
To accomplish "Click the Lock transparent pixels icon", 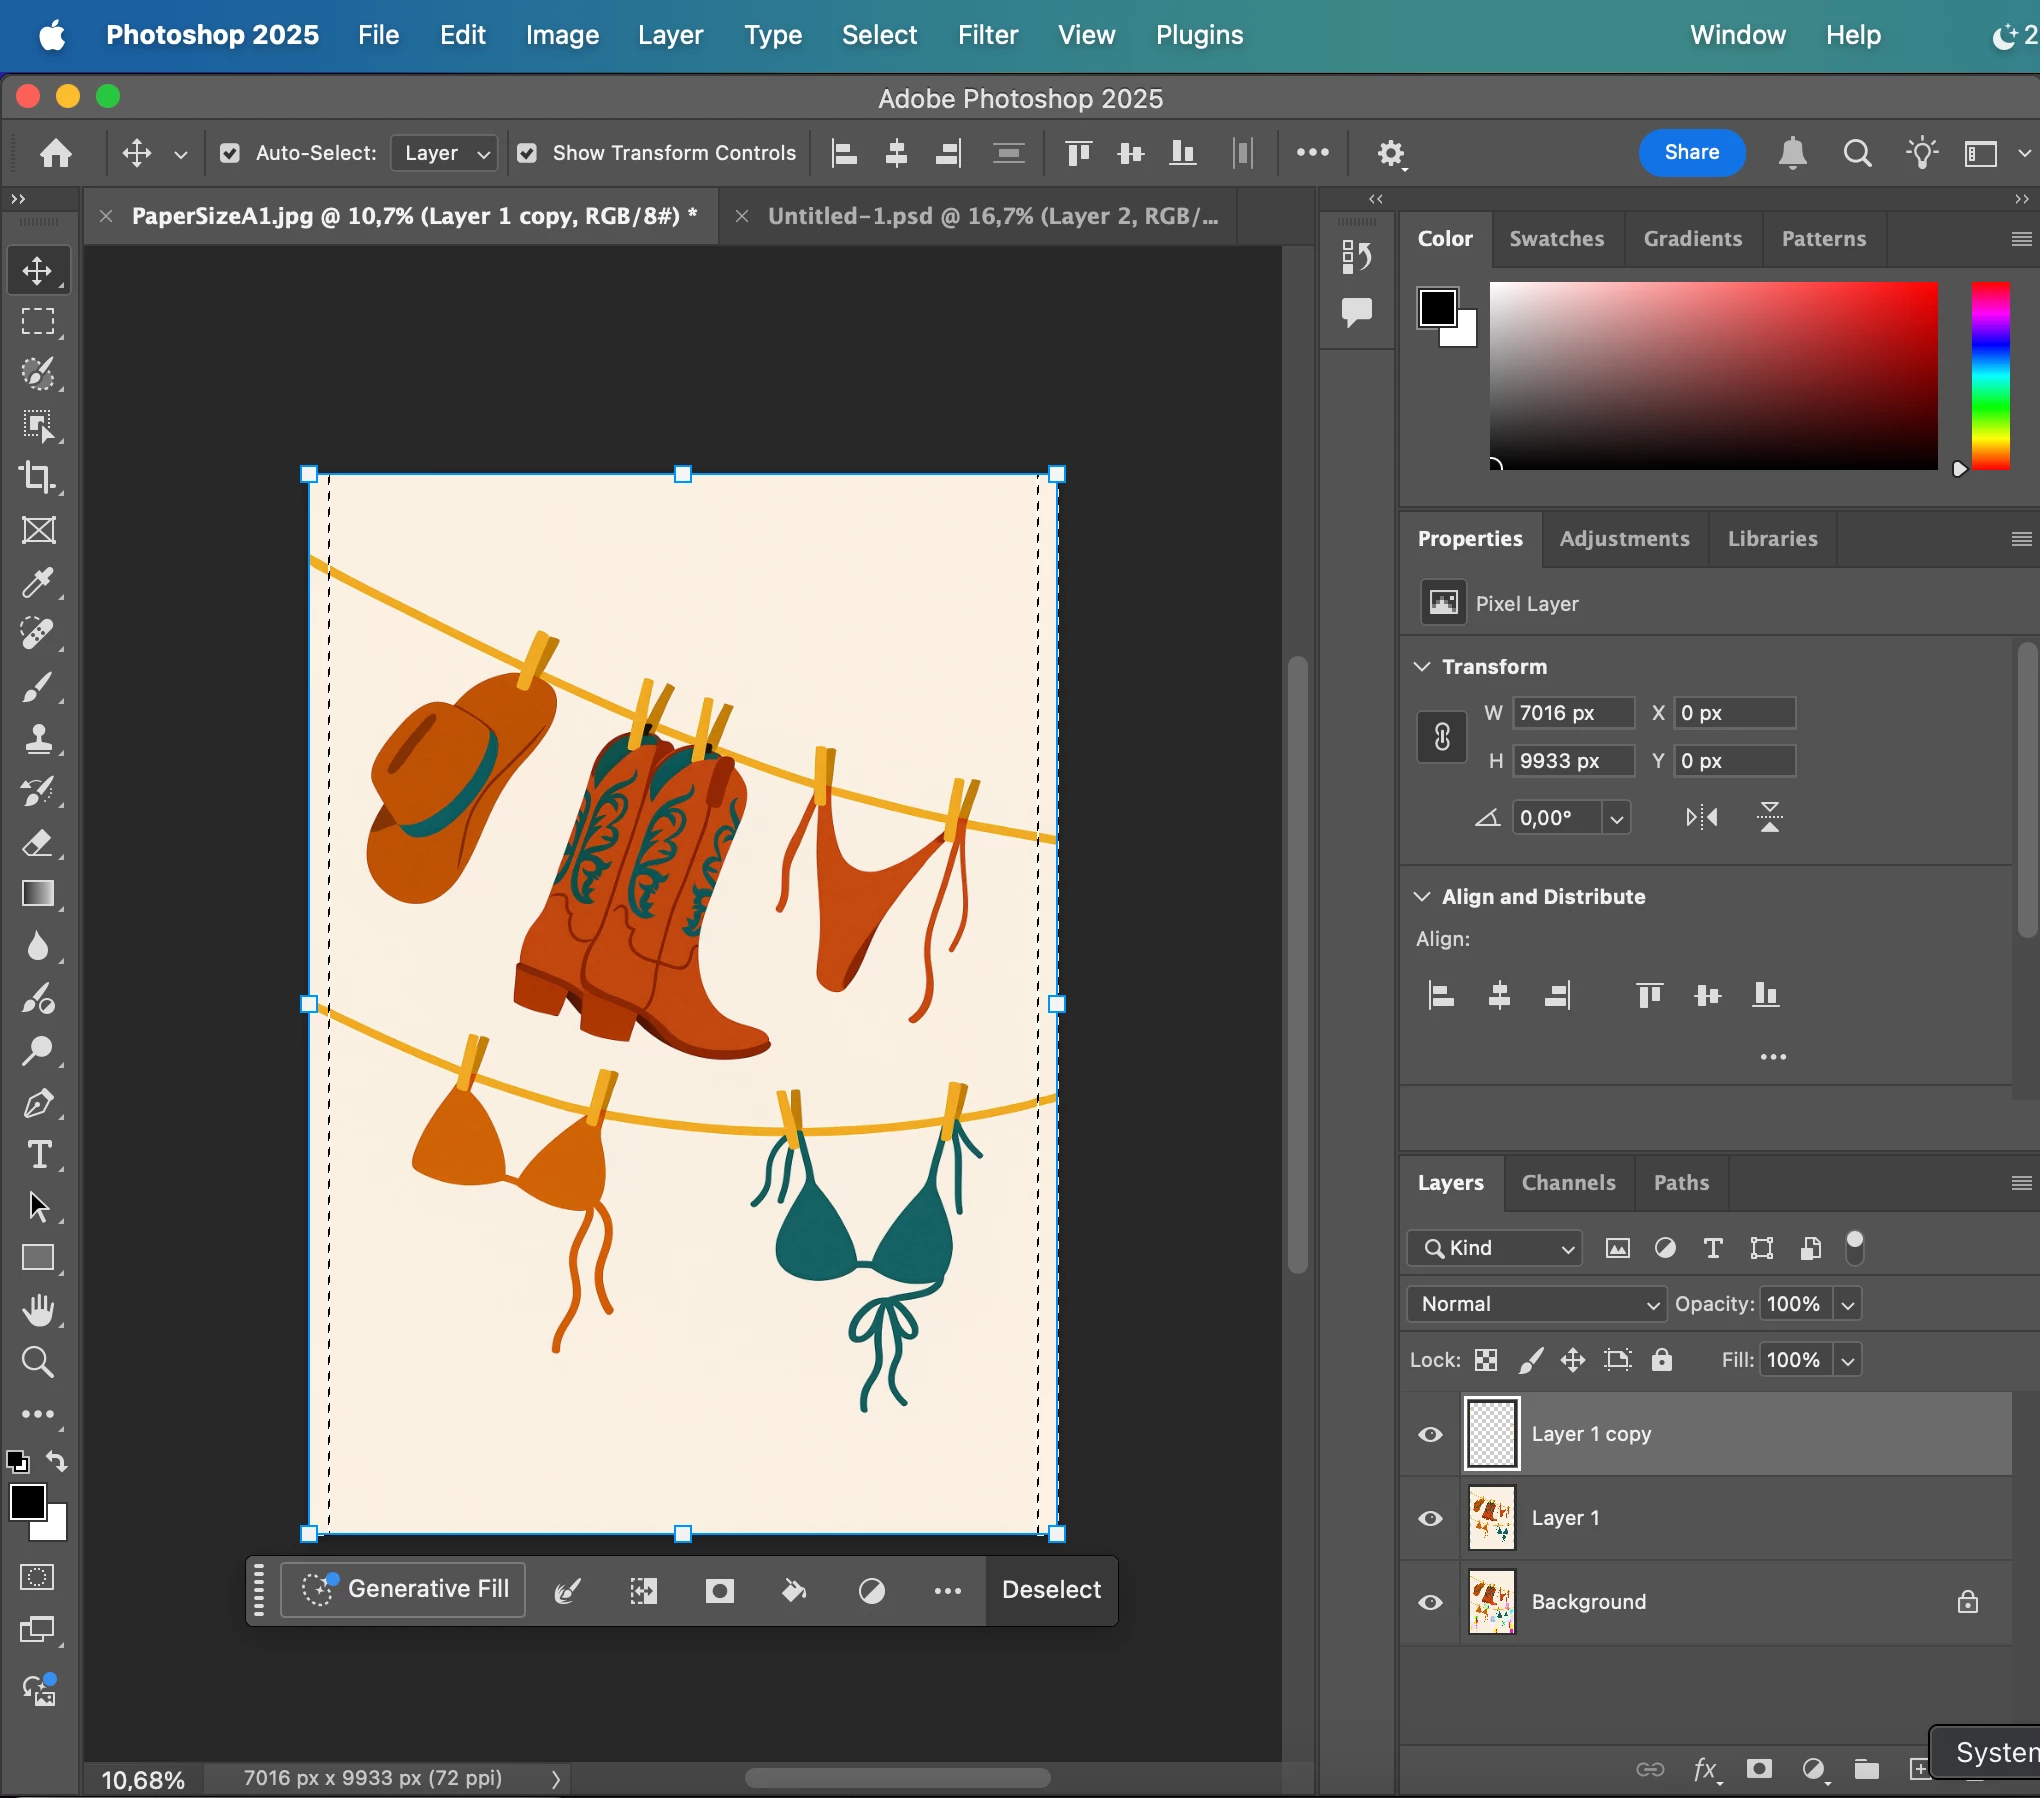I will tap(1486, 1360).
